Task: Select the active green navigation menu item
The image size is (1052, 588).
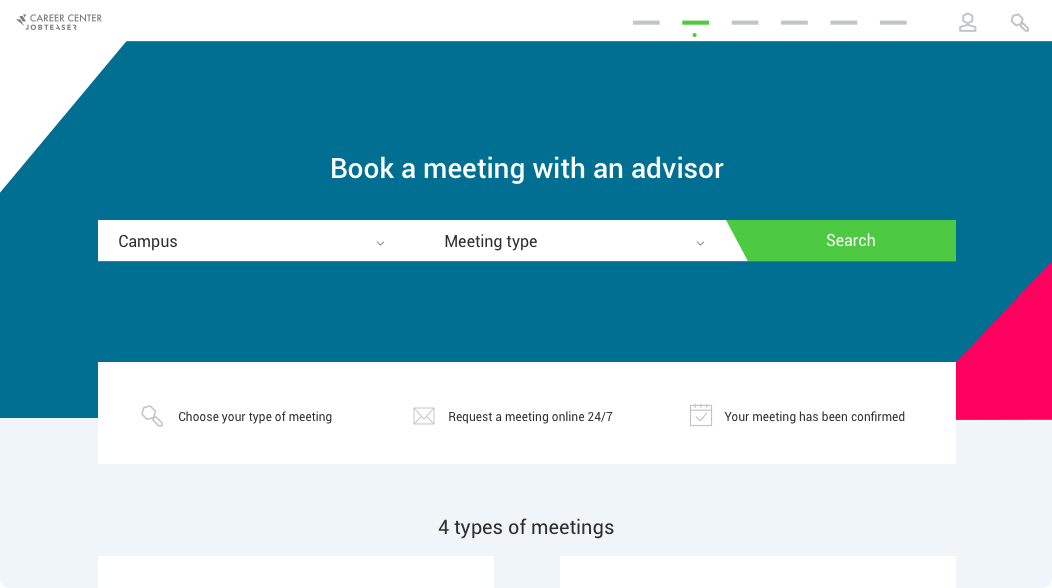Action: pos(695,23)
